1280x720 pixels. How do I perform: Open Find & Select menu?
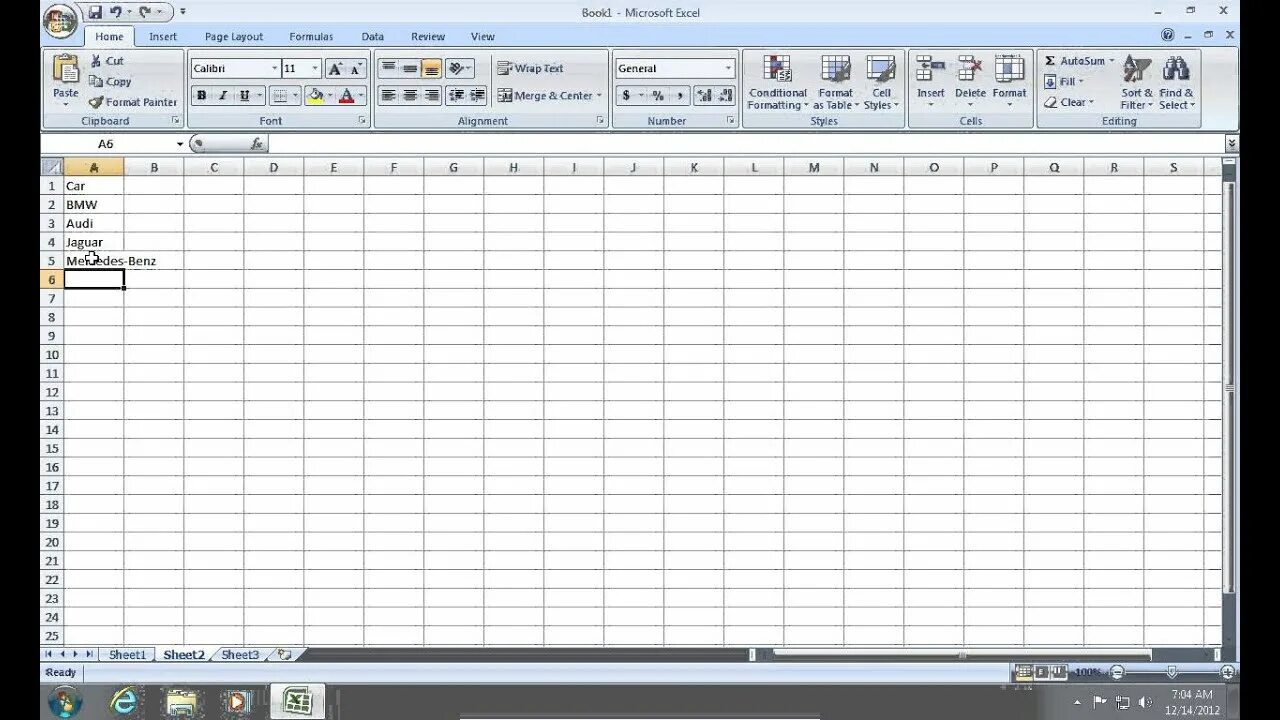pos(1176,83)
